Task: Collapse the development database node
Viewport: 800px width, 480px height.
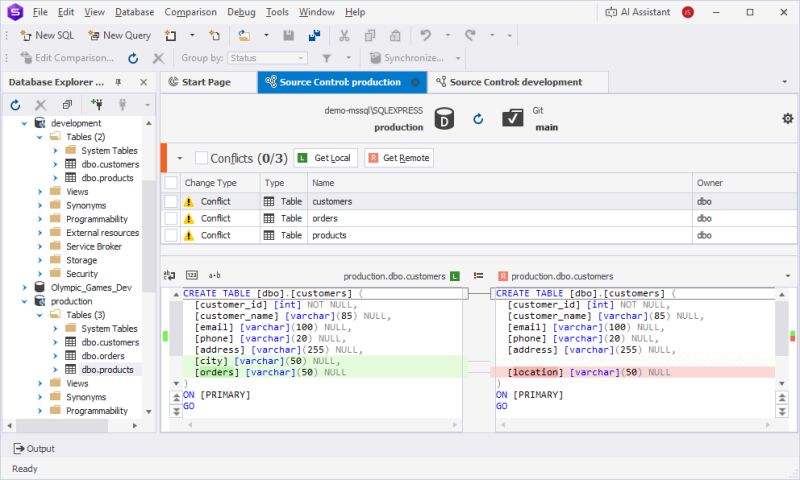Action: tap(25, 123)
